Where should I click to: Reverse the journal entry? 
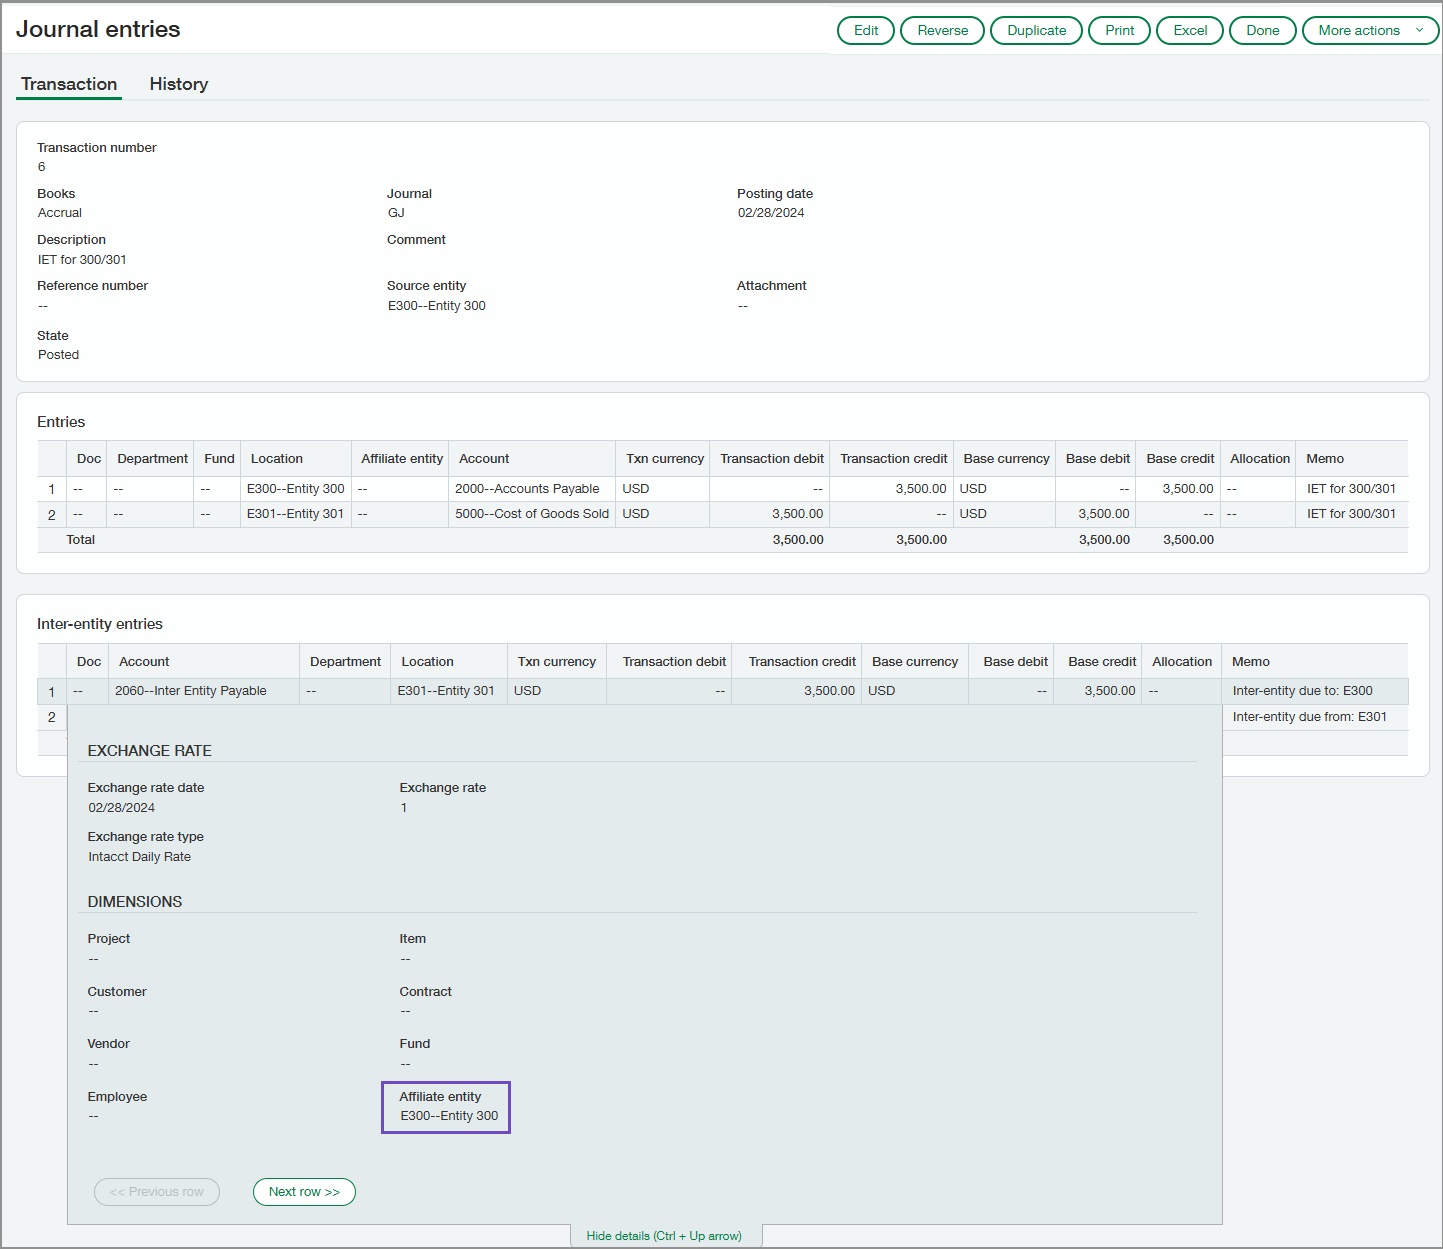pyautogui.click(x=941, y=30)
